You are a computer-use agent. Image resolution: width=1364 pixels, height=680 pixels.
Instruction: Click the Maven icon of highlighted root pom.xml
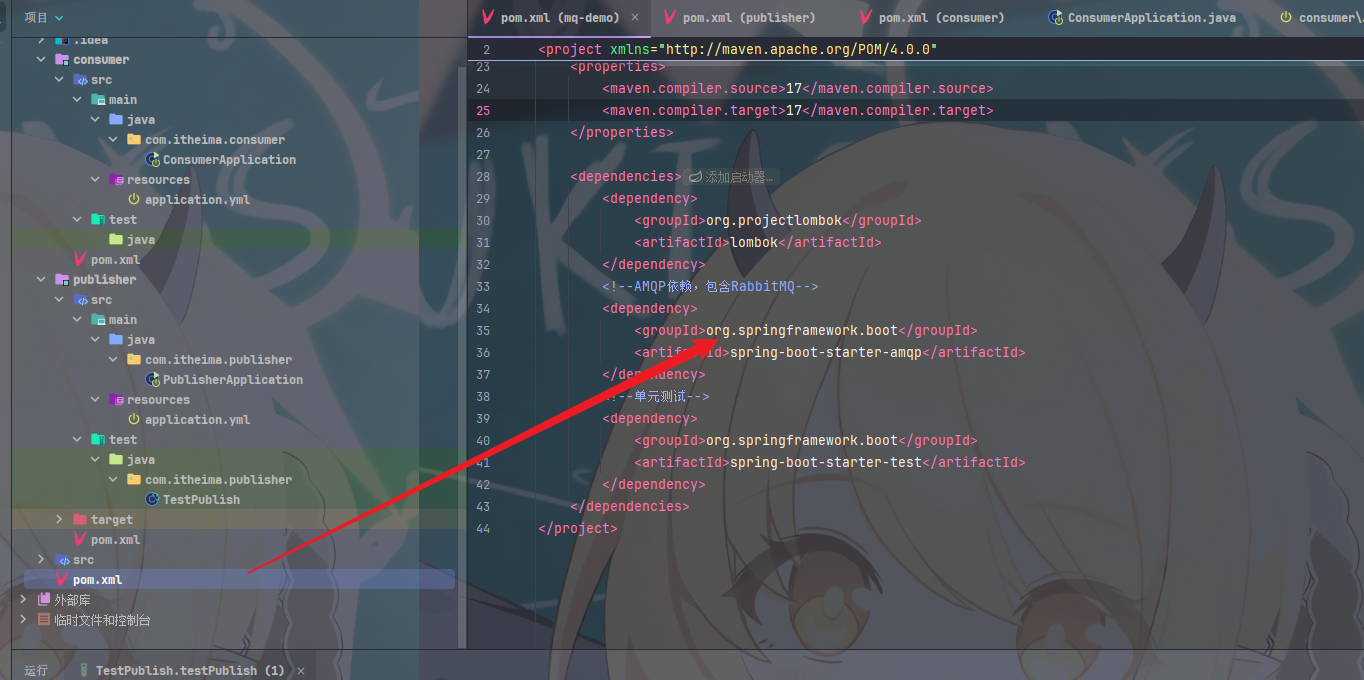point(62,580)
